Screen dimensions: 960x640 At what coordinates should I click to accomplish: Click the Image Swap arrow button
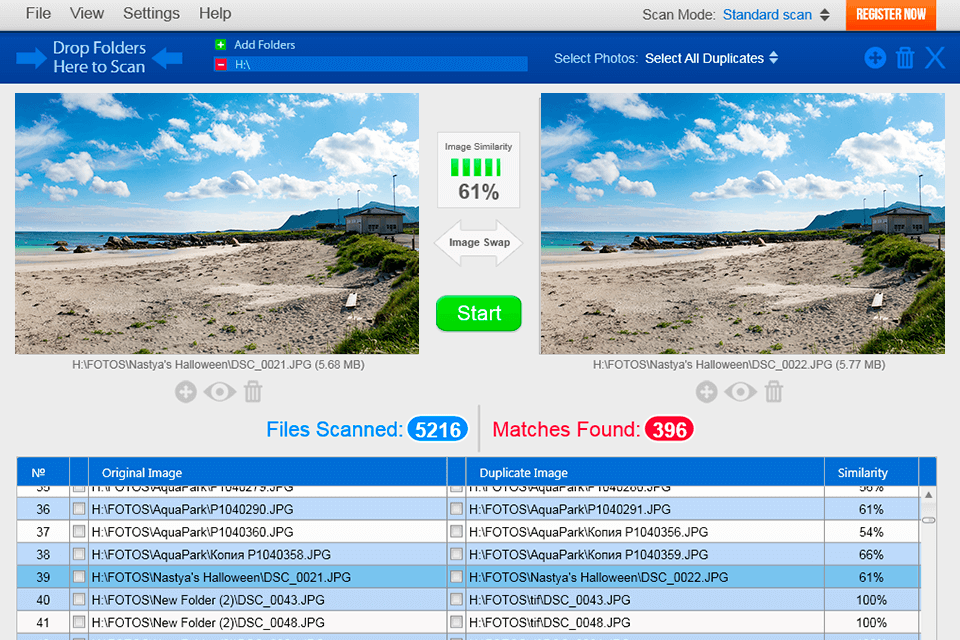tap(479, 243)
